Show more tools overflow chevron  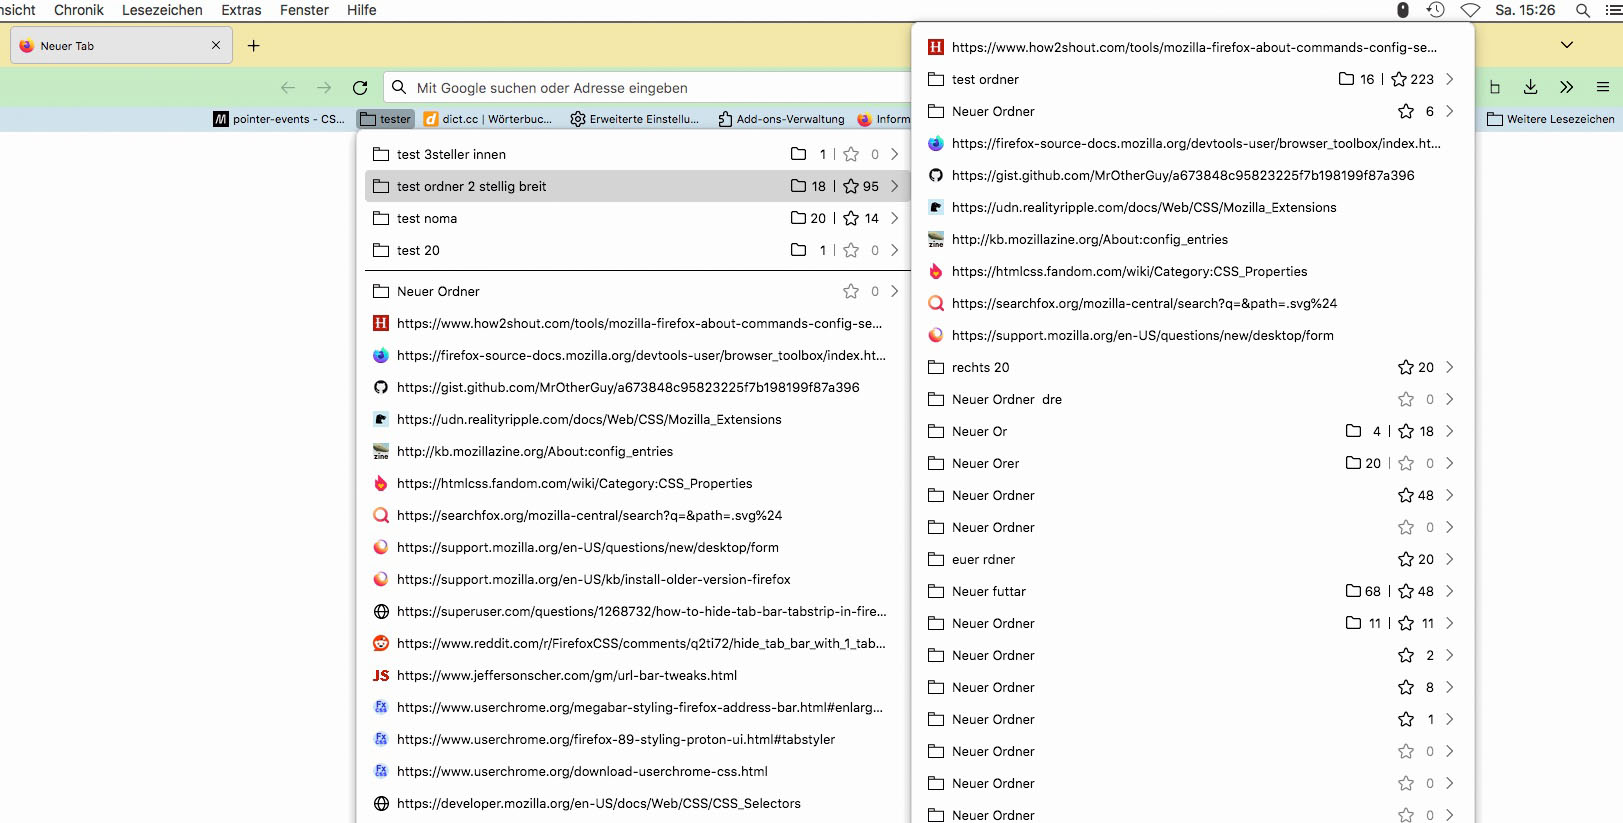[1566, 88]
